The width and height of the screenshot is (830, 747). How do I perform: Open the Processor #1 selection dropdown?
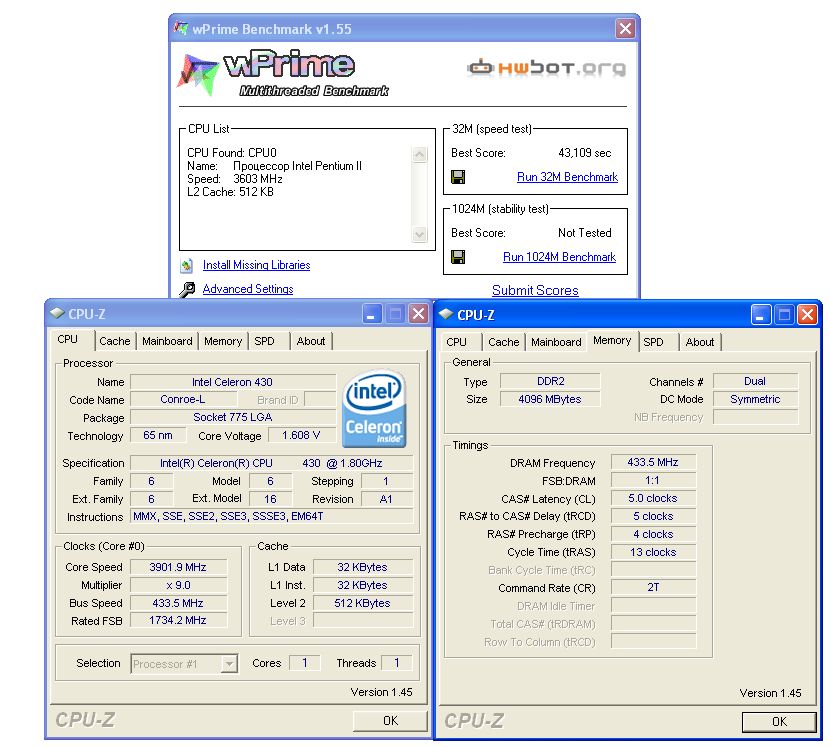tap(229, 663)
